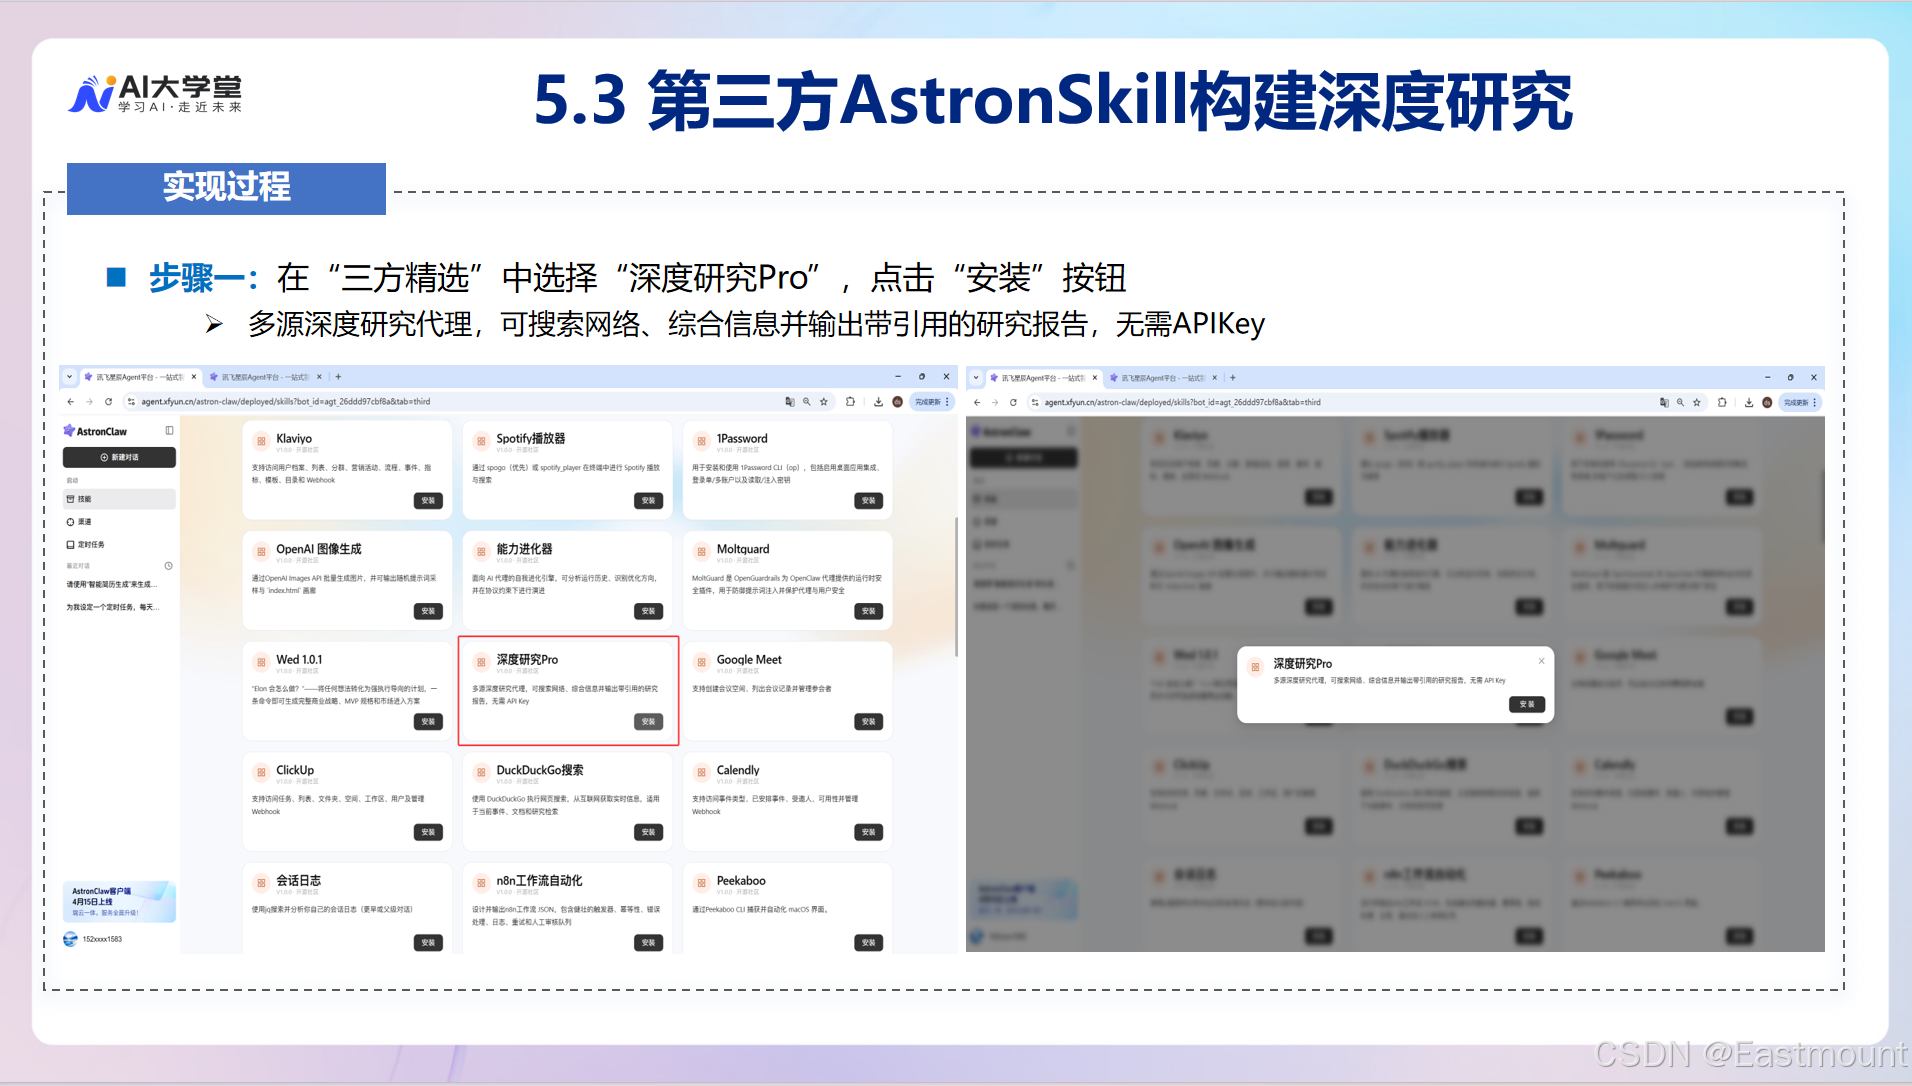The image size is (1912, 1086).
Task: Open the AstronClaw客户端 promo banner
Action: pyautogui.click(x=119, y=902)
